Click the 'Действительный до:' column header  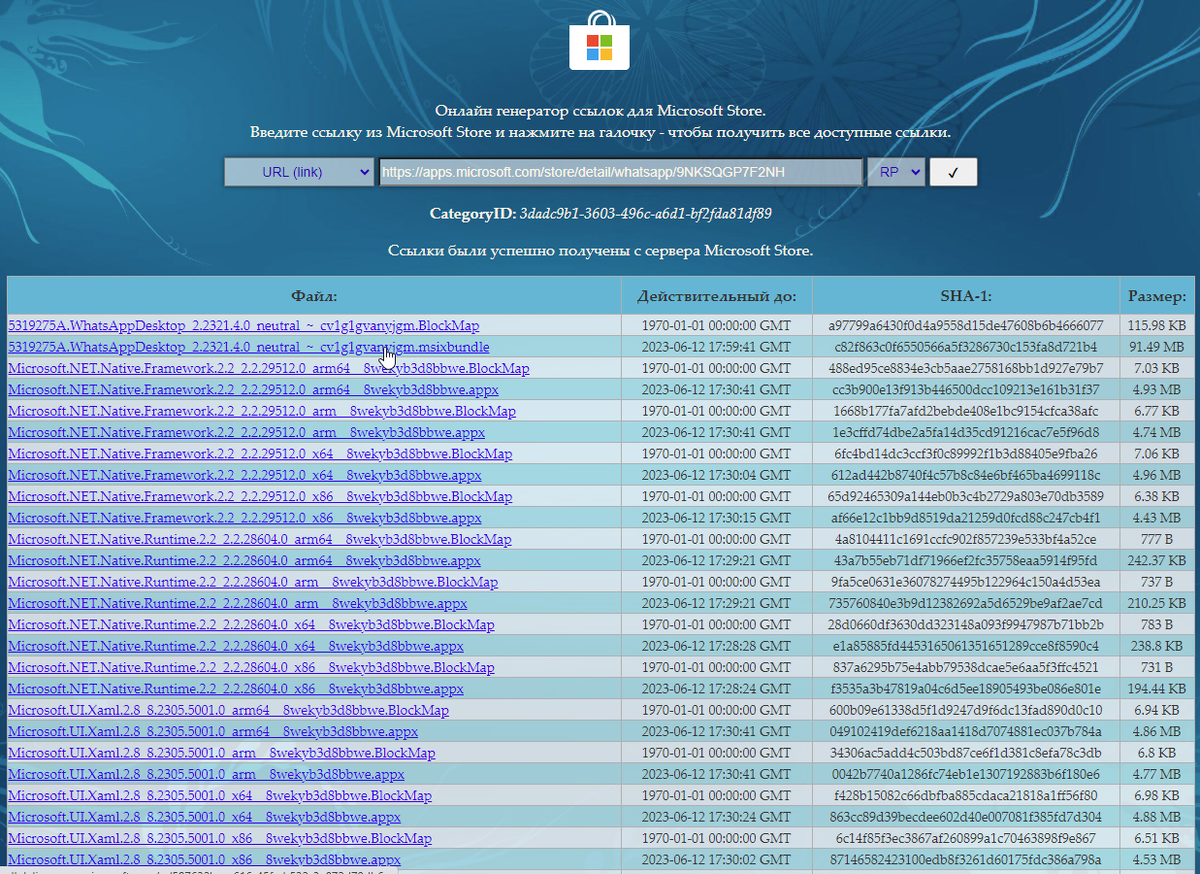pyautogui.click(x=717, y=296)
